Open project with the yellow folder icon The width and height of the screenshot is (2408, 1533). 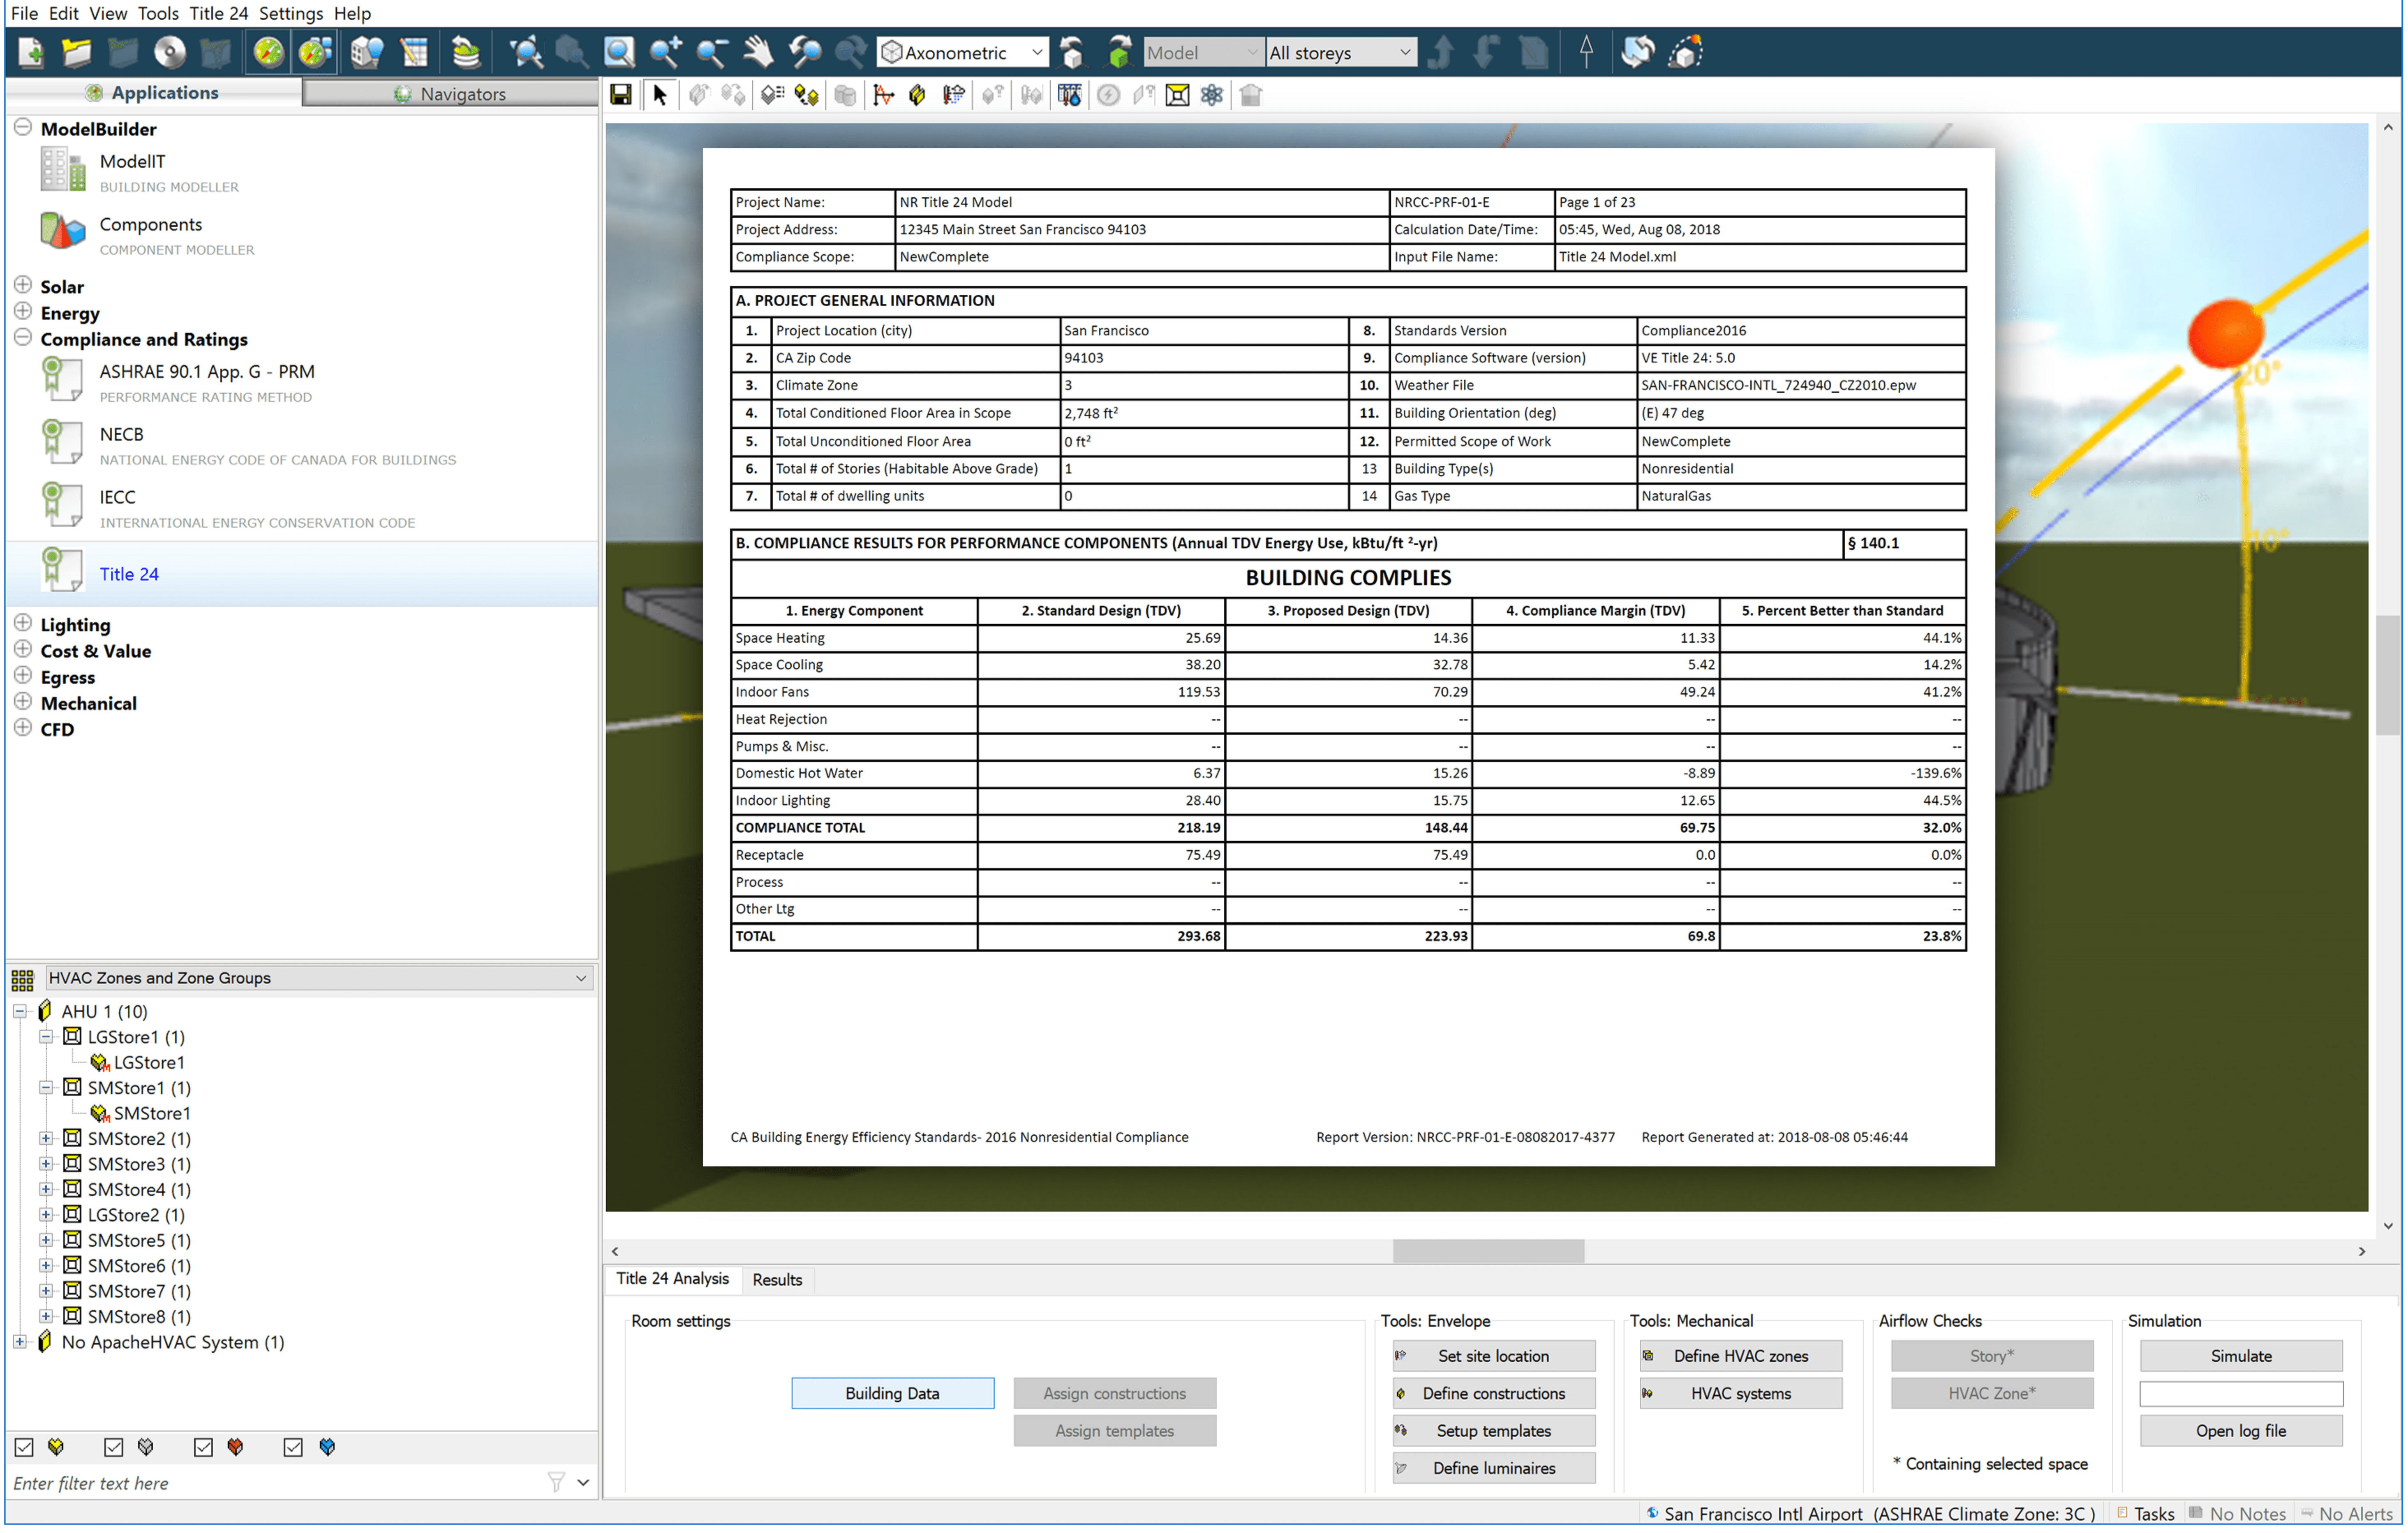[x=76, y=52]
